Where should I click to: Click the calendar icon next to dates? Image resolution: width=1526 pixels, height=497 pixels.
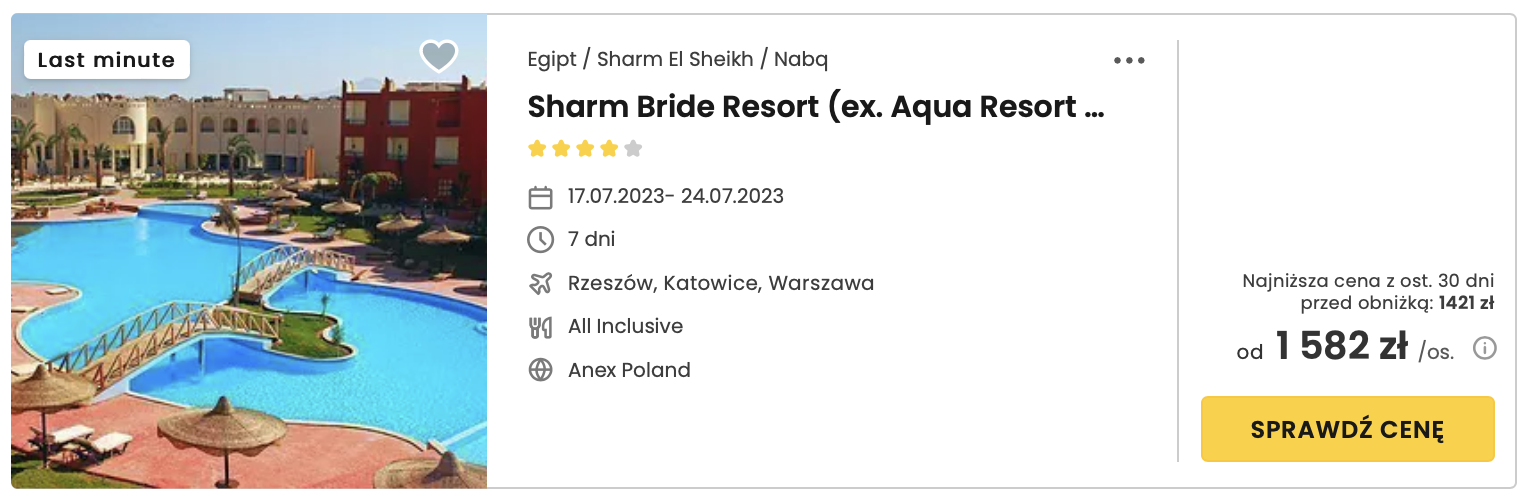[540, 197]
